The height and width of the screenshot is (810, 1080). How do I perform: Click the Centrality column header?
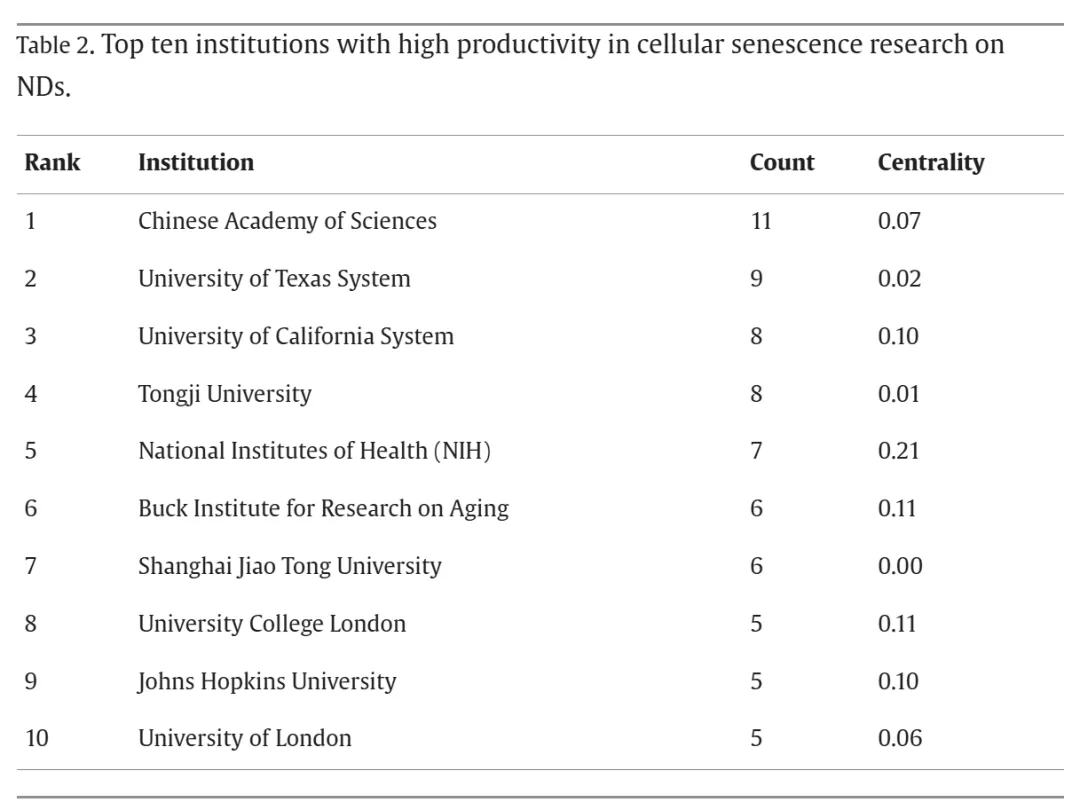point(930,162)
